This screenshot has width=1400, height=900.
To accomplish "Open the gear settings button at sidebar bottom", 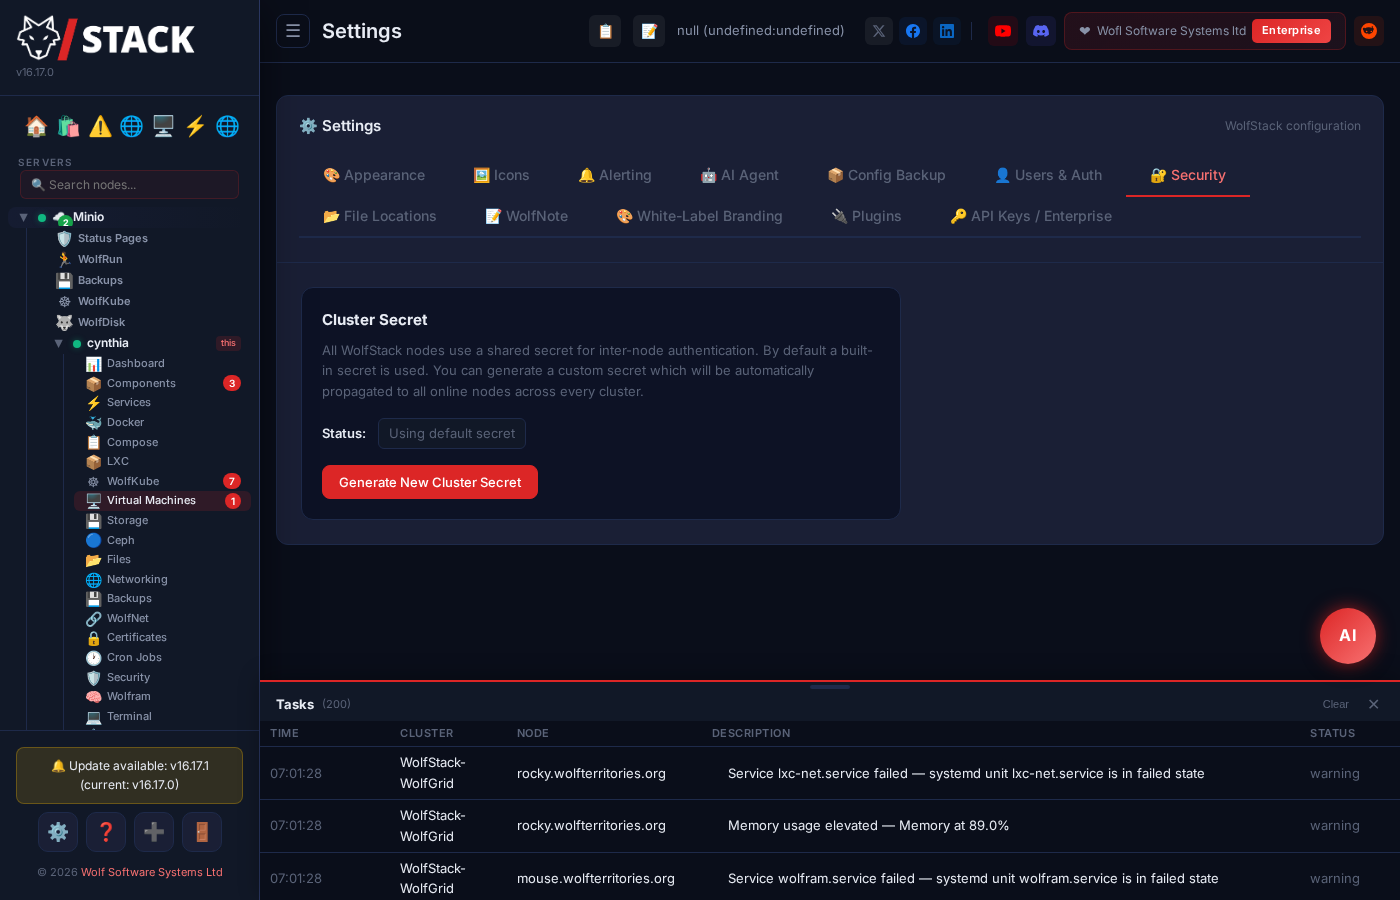I will [x=58, y=832].
